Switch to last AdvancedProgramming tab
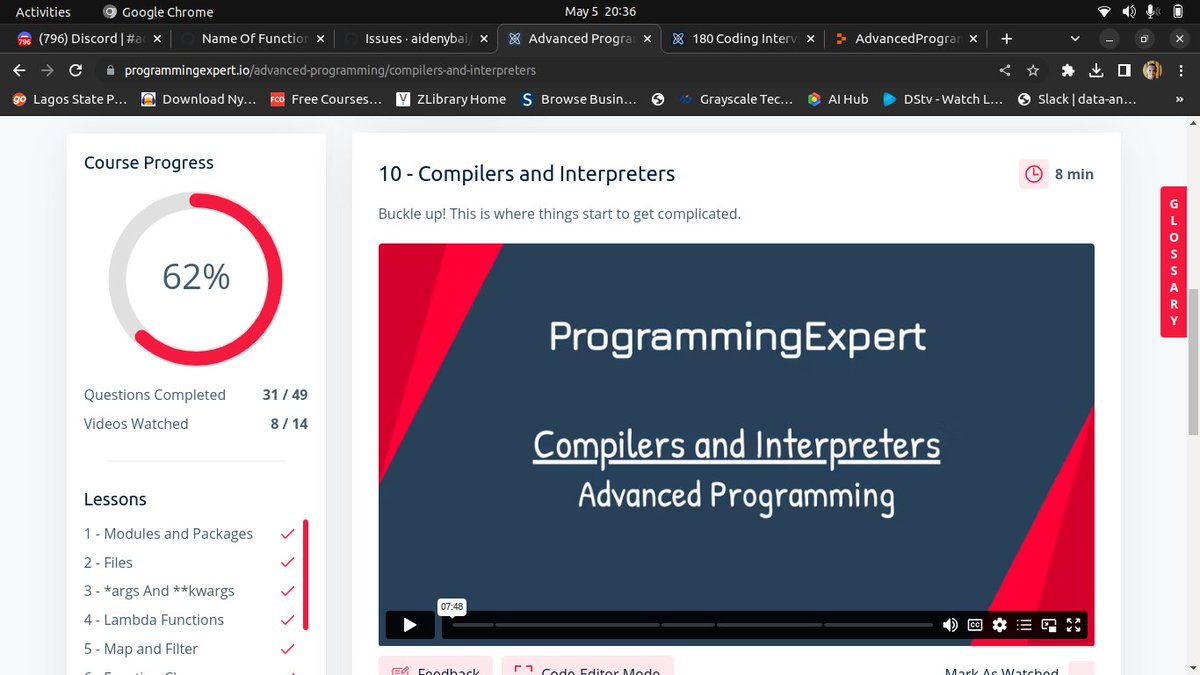 tap(907, 39)
